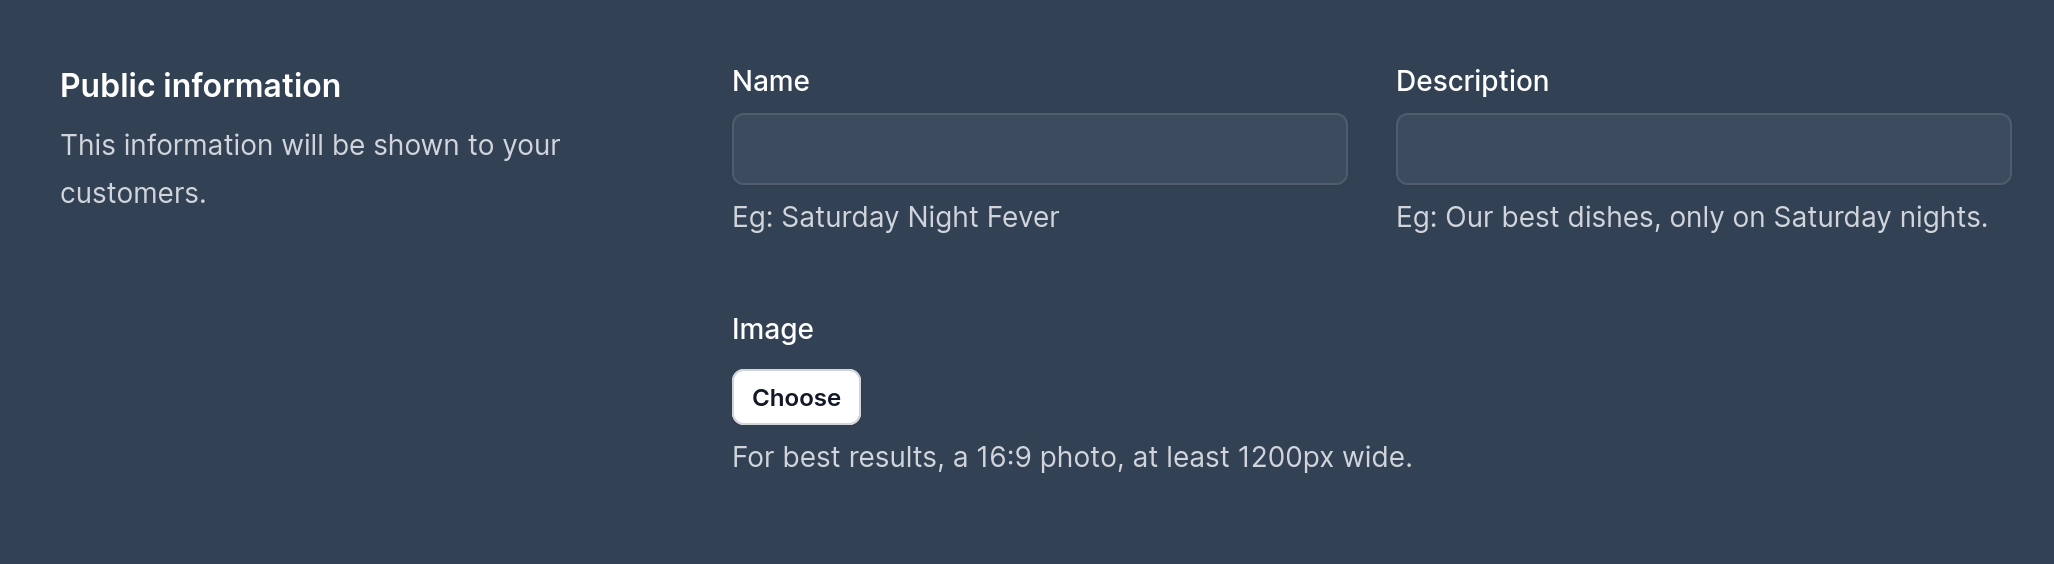Screen dimensions: 2054x564
Task: Click the Name input field
Action: [1039, 149]
